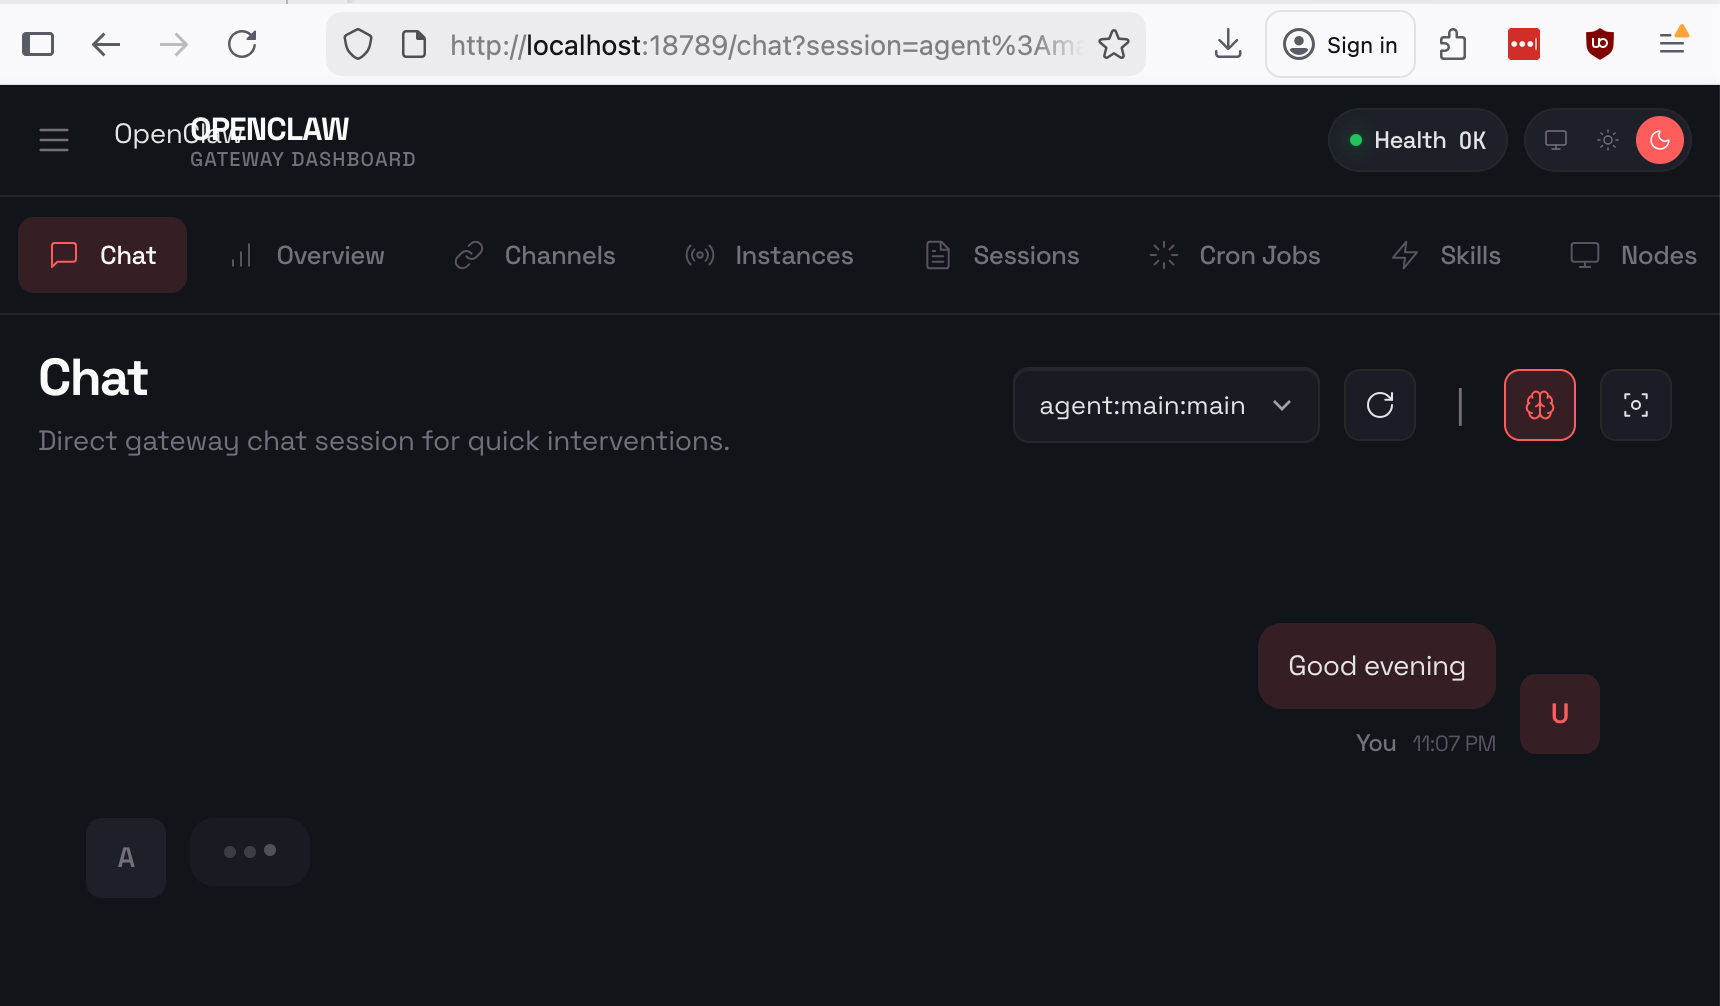The width and height of the screenshot is (1720, 1006).
Task: Switch to the Channels tab
Action: tap(535, 255)
